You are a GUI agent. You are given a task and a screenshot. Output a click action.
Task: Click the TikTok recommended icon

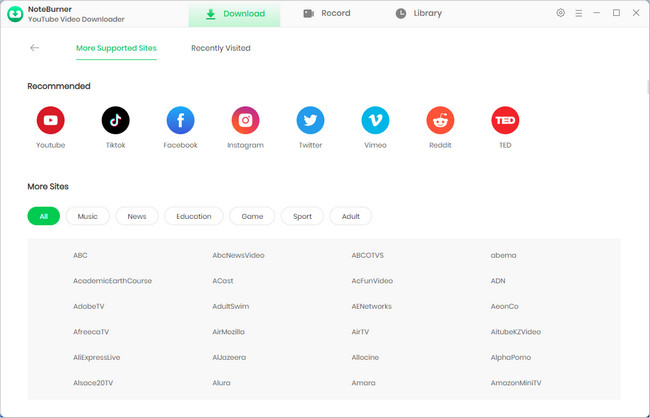pyautogui.click(x=116, y=121)
